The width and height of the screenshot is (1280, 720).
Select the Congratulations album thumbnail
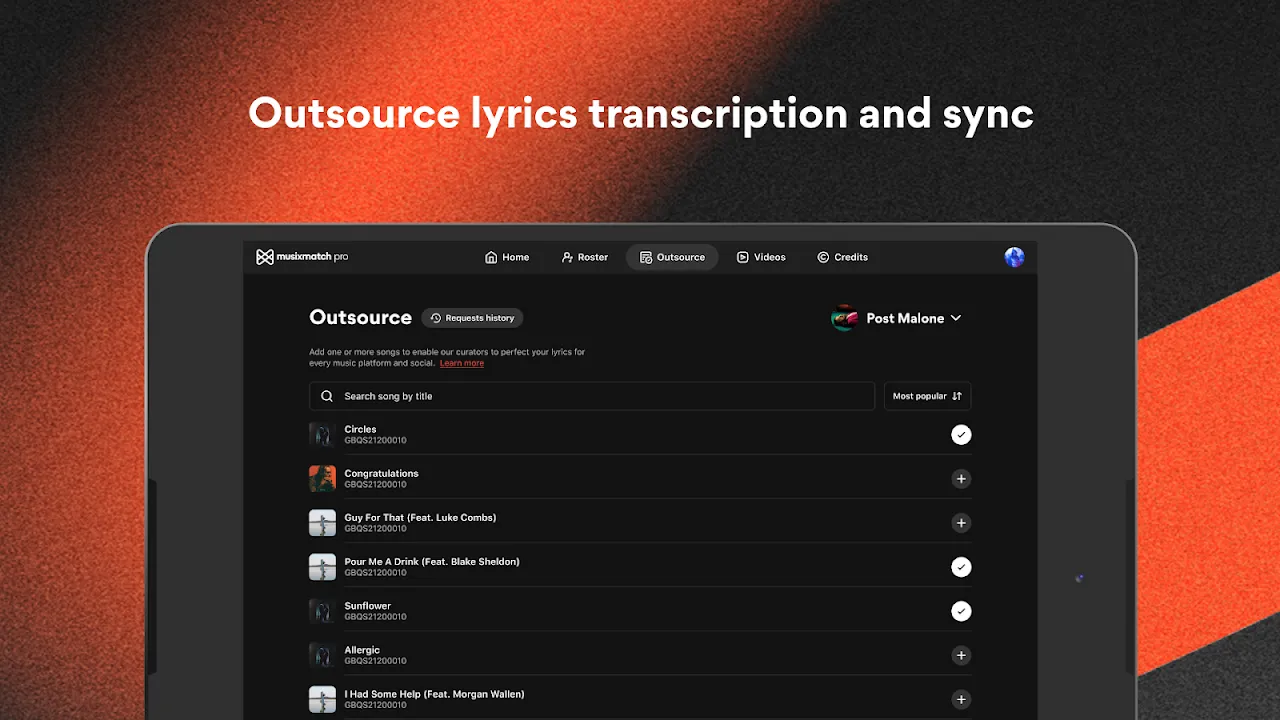(x=322, y=479)
